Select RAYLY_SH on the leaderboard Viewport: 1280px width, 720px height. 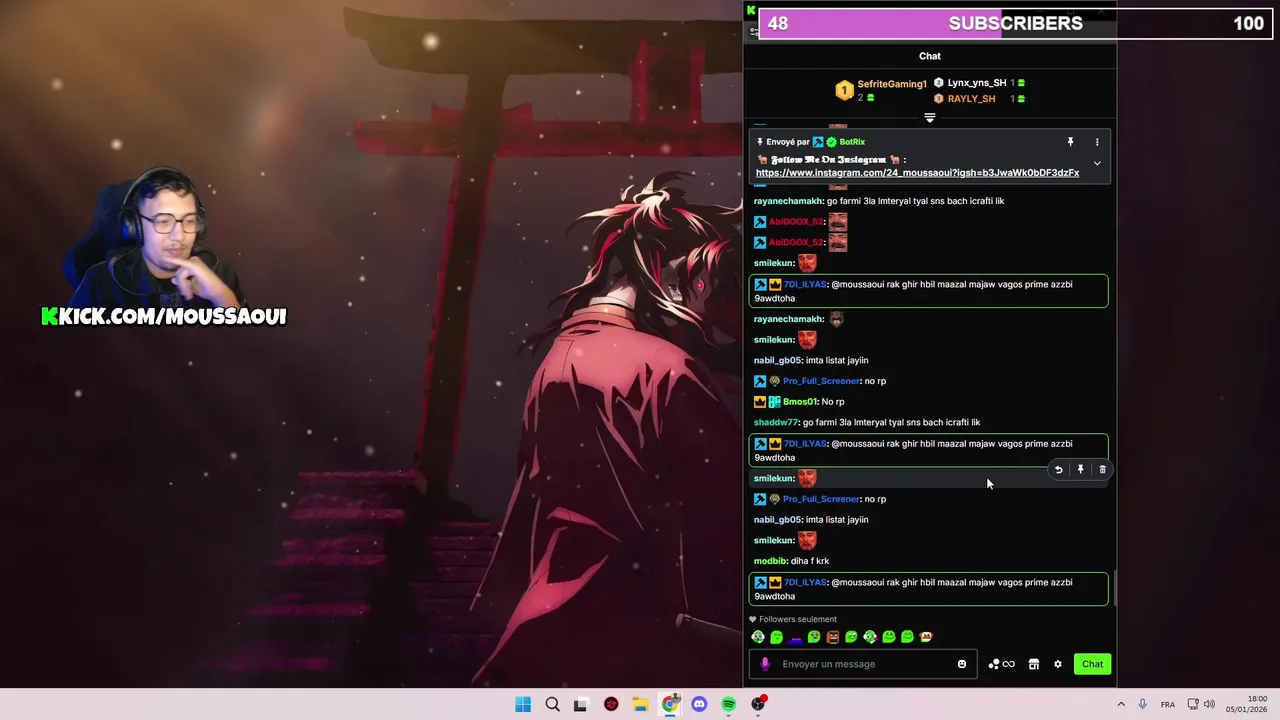coord(971,99)
